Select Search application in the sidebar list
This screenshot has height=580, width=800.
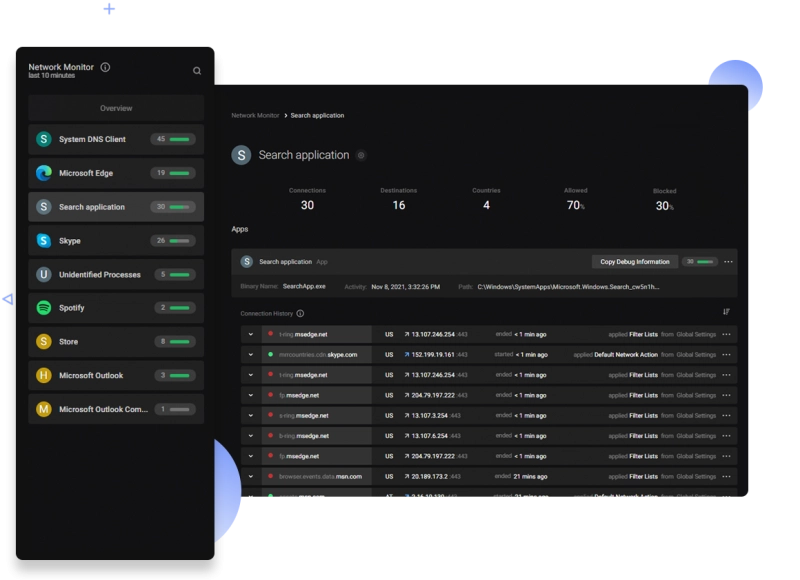116,207
